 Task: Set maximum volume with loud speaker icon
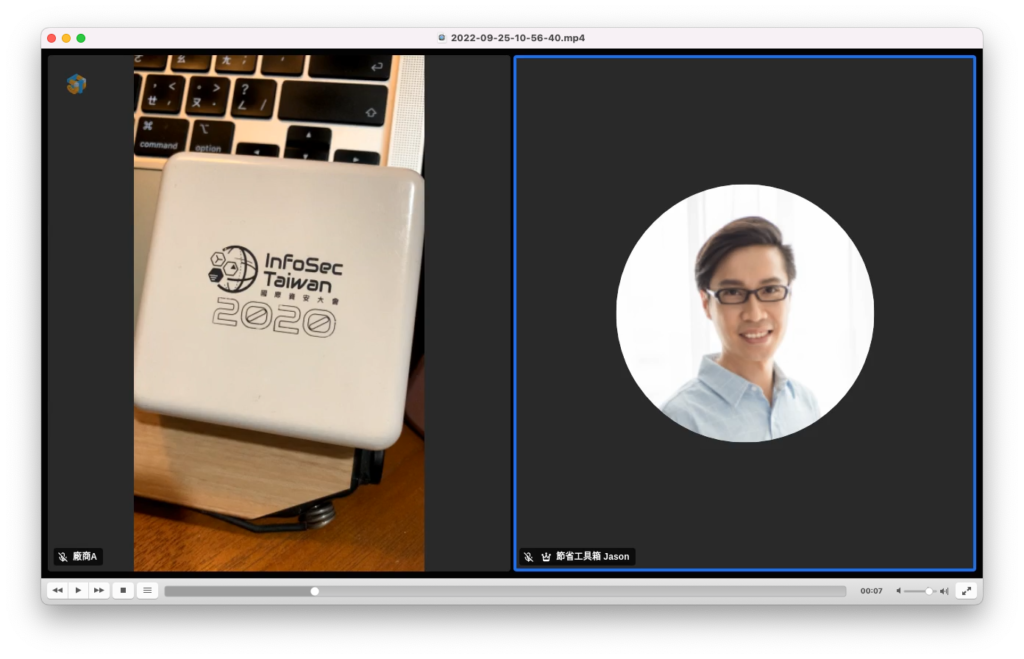(x=944, y=591)
